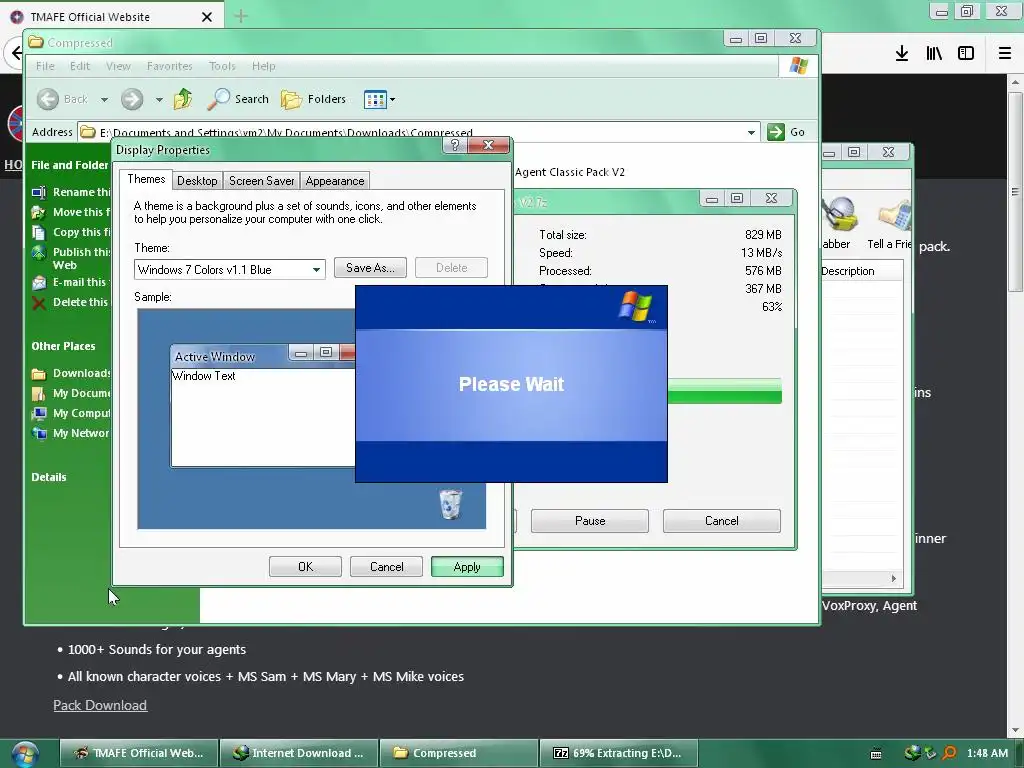
Task: Open the File menu in Compressed window
Action: point(45,66)
